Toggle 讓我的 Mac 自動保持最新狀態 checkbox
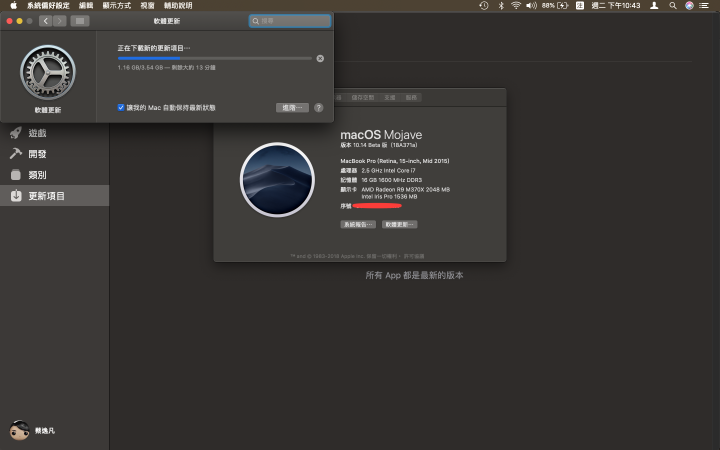This screenshot has width=720, height=450. tap(121, 107)
